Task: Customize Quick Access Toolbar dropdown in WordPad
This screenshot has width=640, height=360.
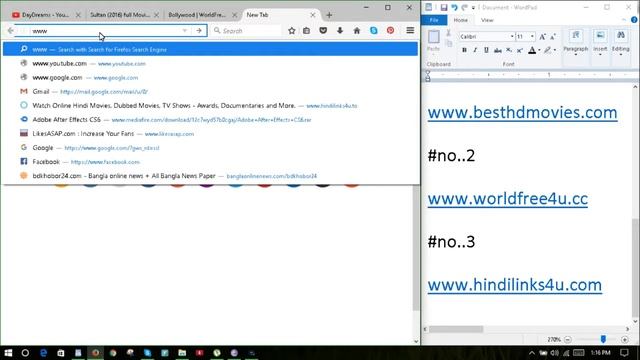Action: pyautogui.click(x=473, y=8)
